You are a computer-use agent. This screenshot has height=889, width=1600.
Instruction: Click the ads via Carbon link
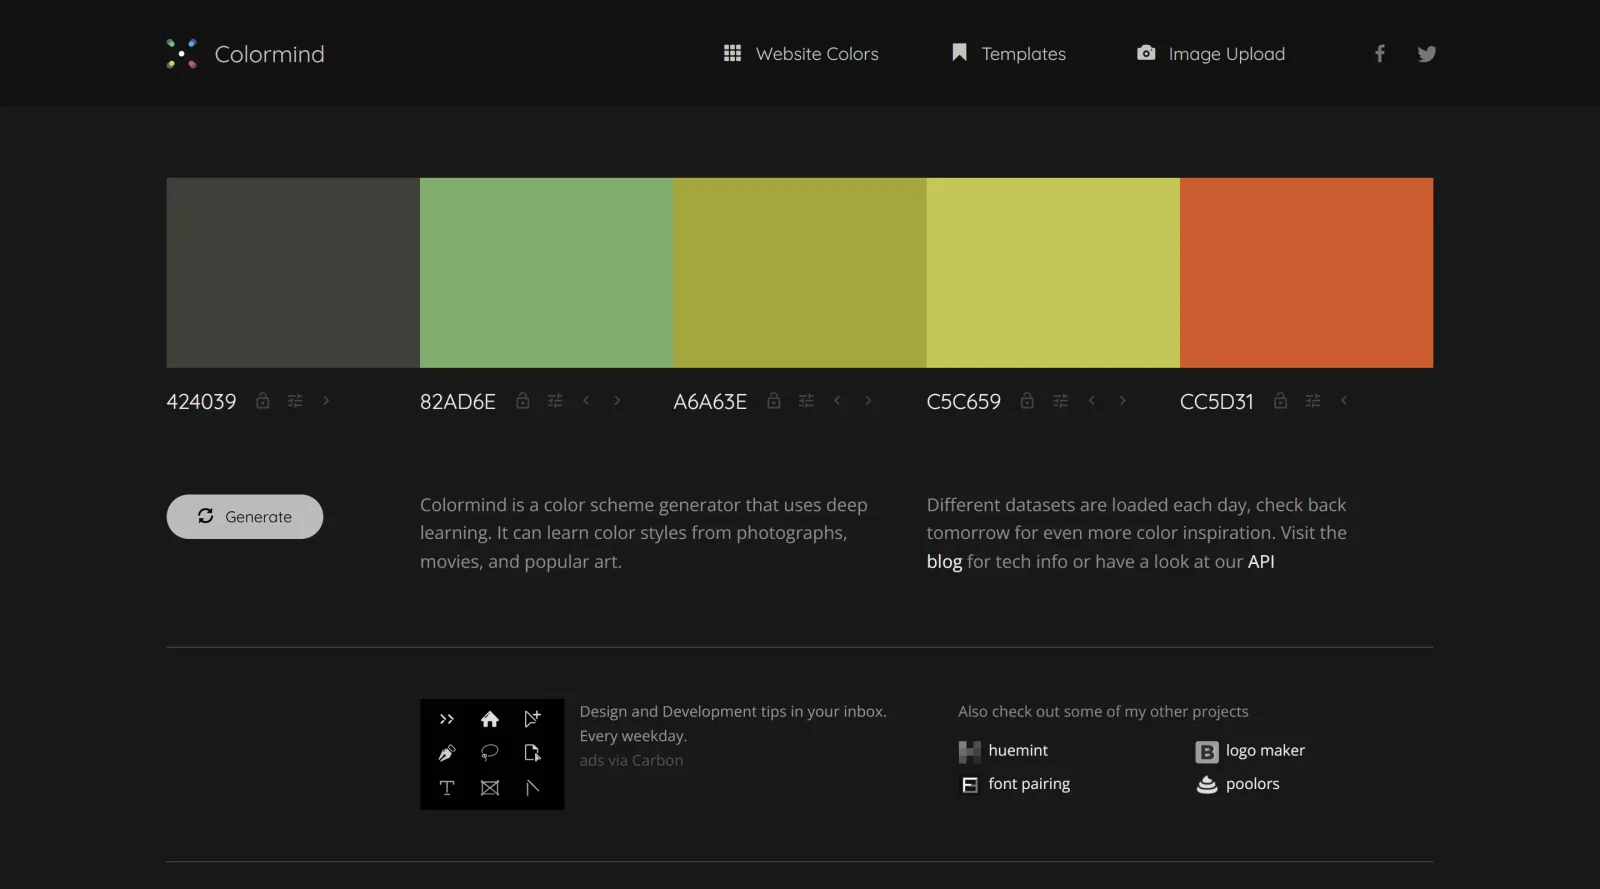(632, 760)
